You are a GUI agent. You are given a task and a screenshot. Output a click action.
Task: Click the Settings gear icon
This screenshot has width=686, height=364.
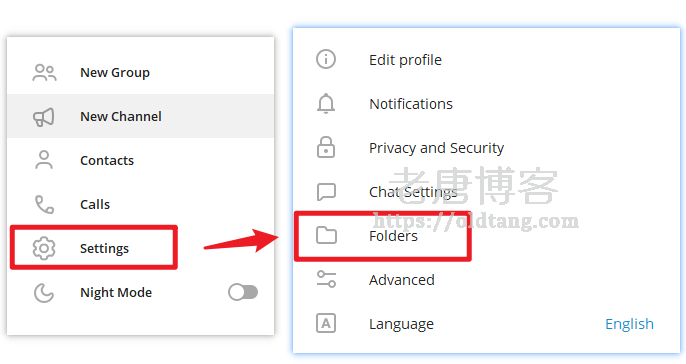tap(44, 248)
